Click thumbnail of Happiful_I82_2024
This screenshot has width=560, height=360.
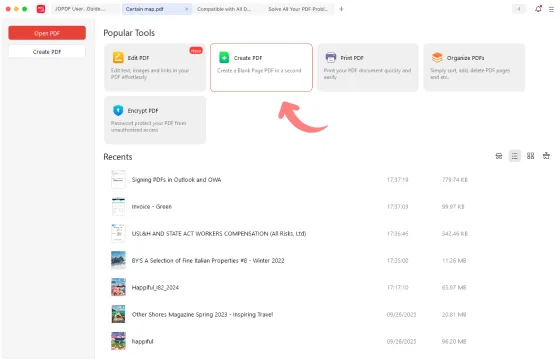[118, 287]
